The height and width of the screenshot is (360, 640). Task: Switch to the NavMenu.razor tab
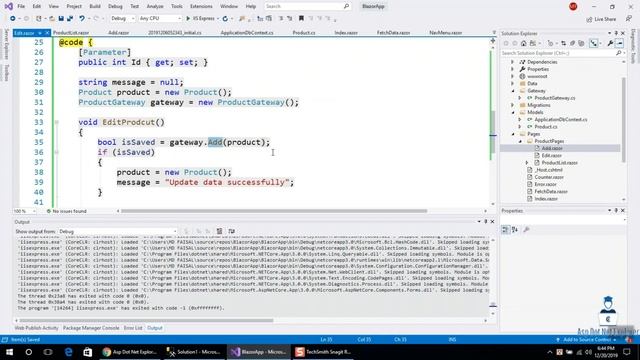click(446, 33)
